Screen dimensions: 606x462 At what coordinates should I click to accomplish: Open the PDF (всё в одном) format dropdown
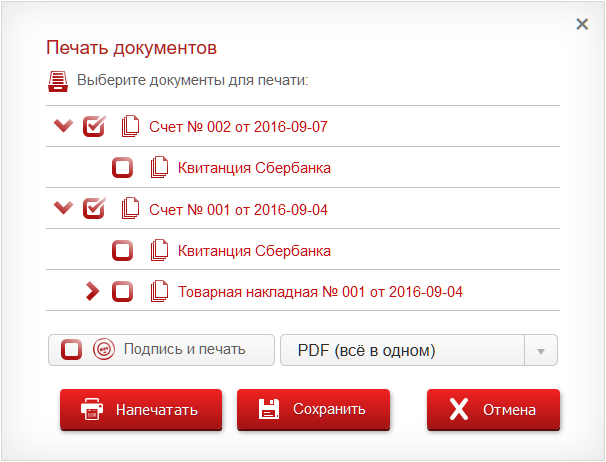tap(419, 350)
